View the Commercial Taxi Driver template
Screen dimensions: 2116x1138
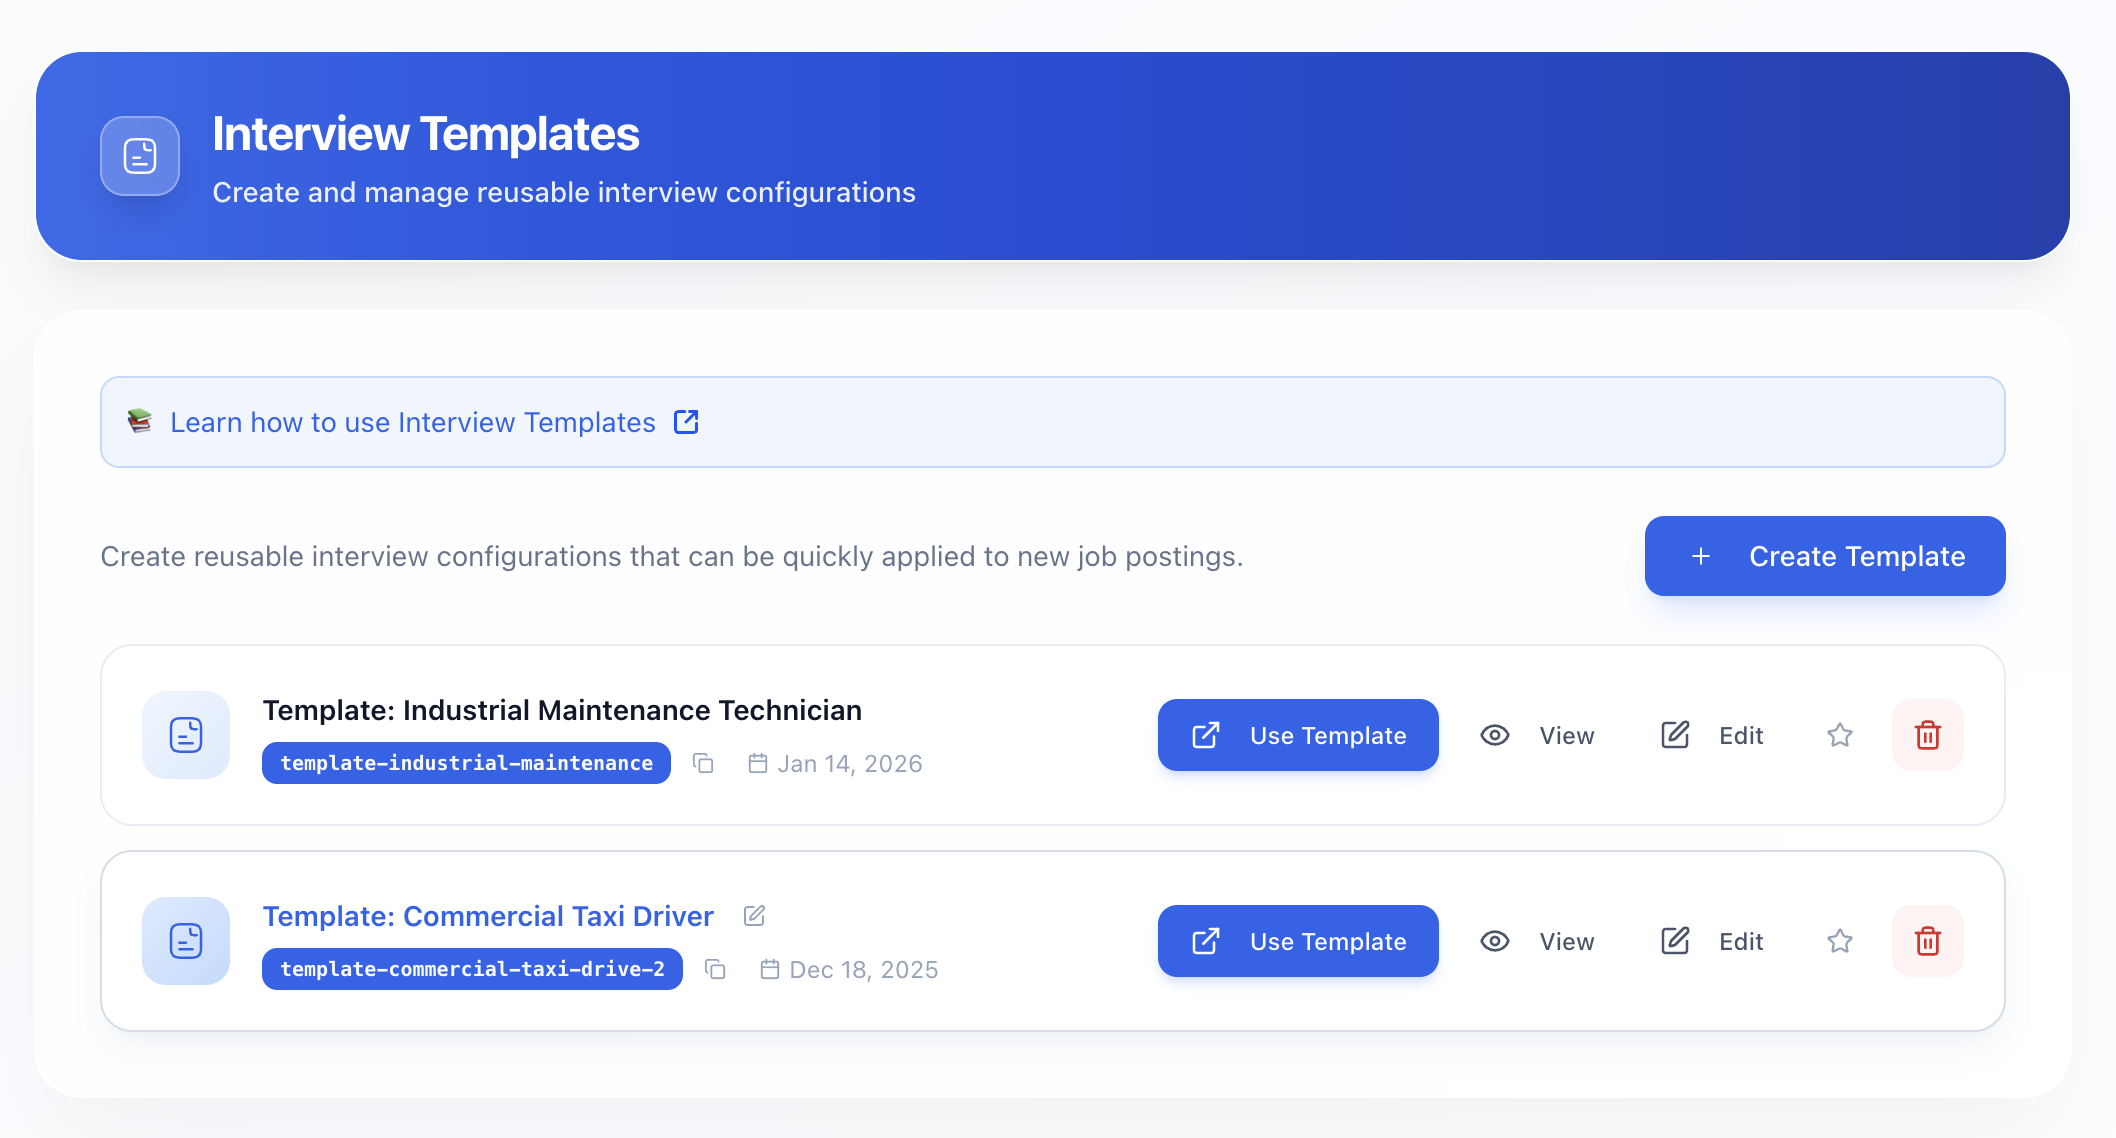[x=1537, y=941]
